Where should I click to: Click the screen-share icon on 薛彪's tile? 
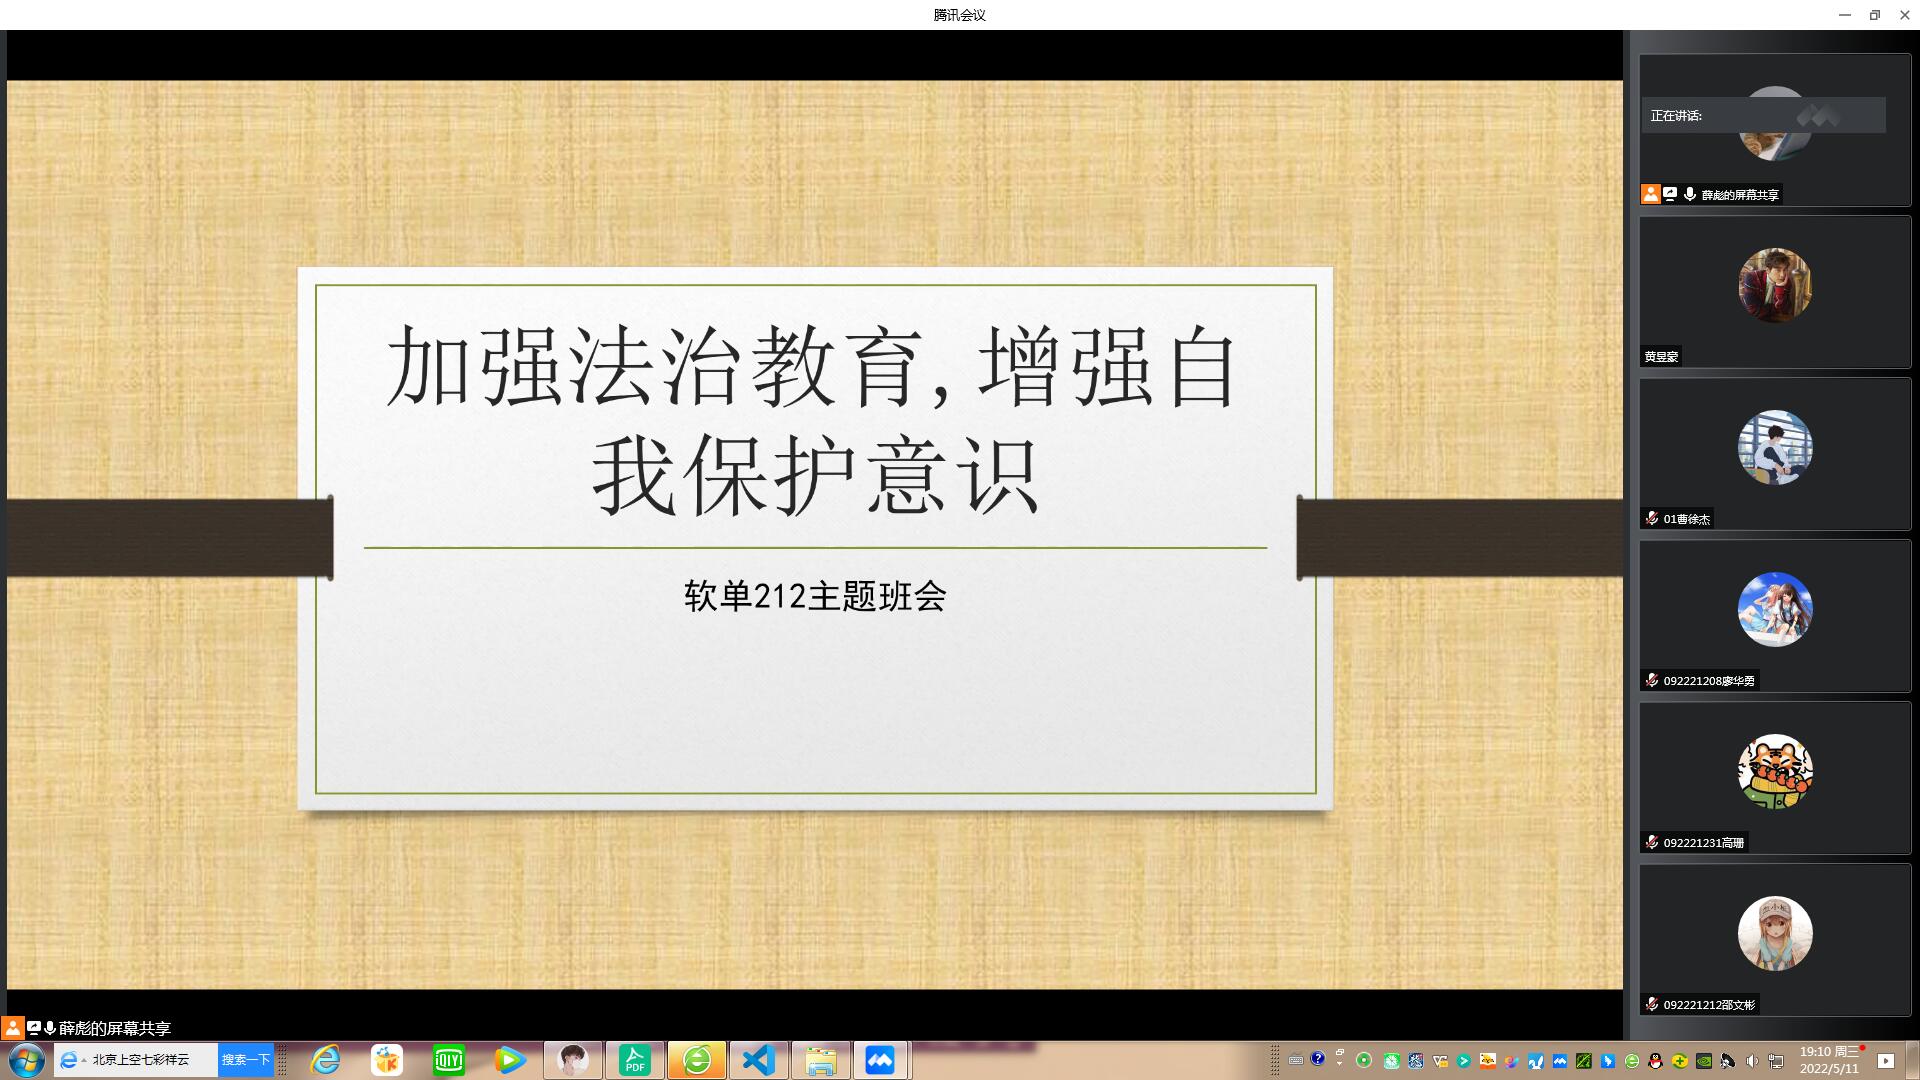(x=1670, y=194)
